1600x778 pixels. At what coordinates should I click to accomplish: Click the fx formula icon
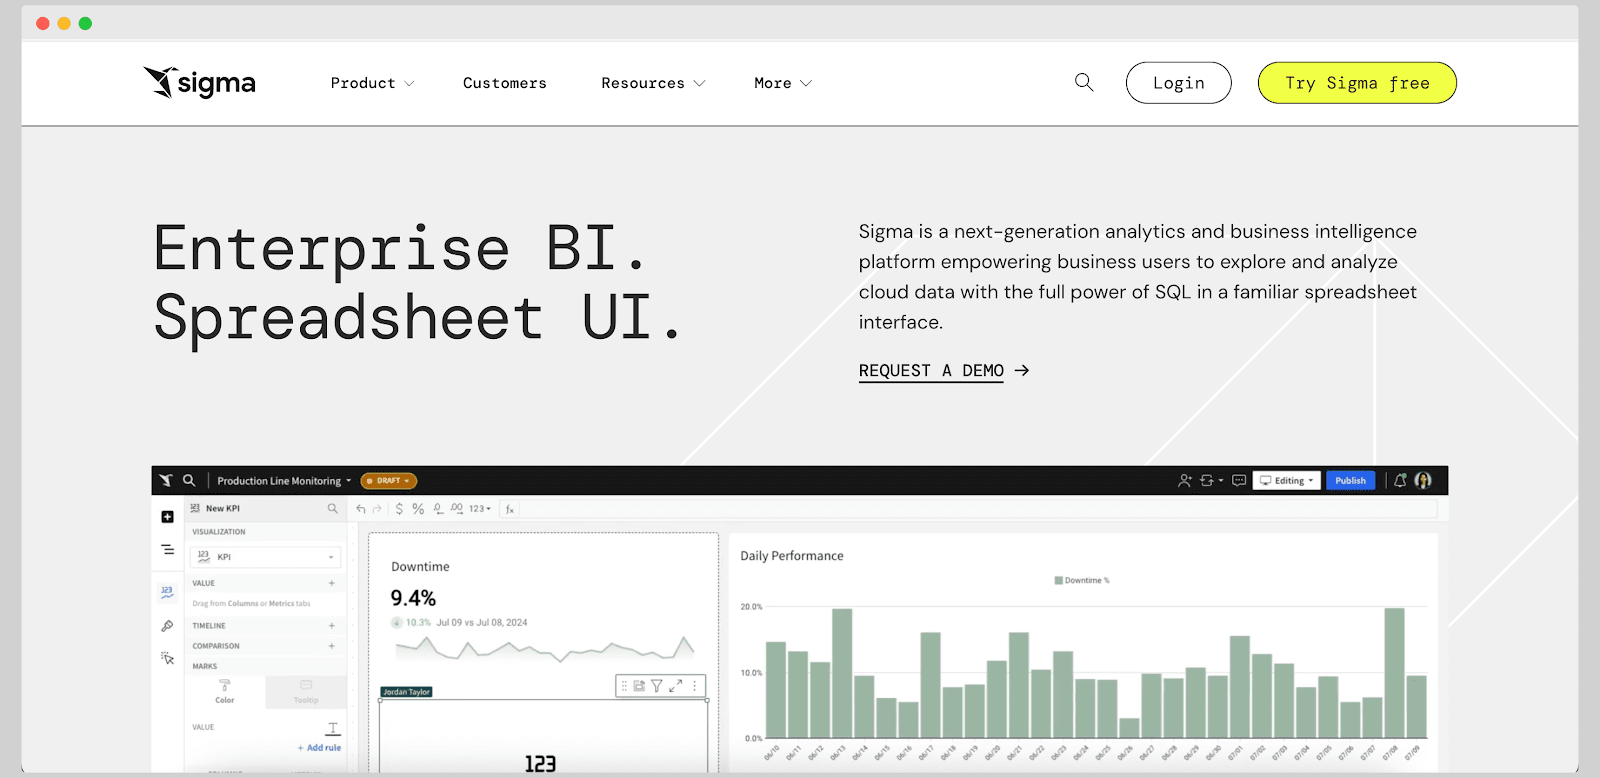click(x=510, y=509)
